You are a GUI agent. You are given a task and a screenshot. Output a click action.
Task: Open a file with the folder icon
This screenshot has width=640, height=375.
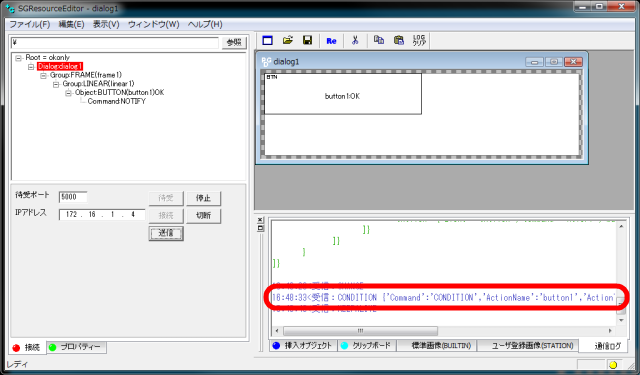click(x=288, y=40)
